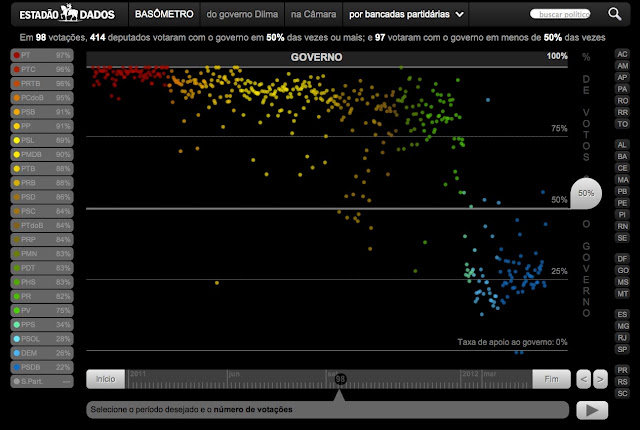Step to next vote with right arrow
This screenshot has height=430, width=640.
point(600,379)
